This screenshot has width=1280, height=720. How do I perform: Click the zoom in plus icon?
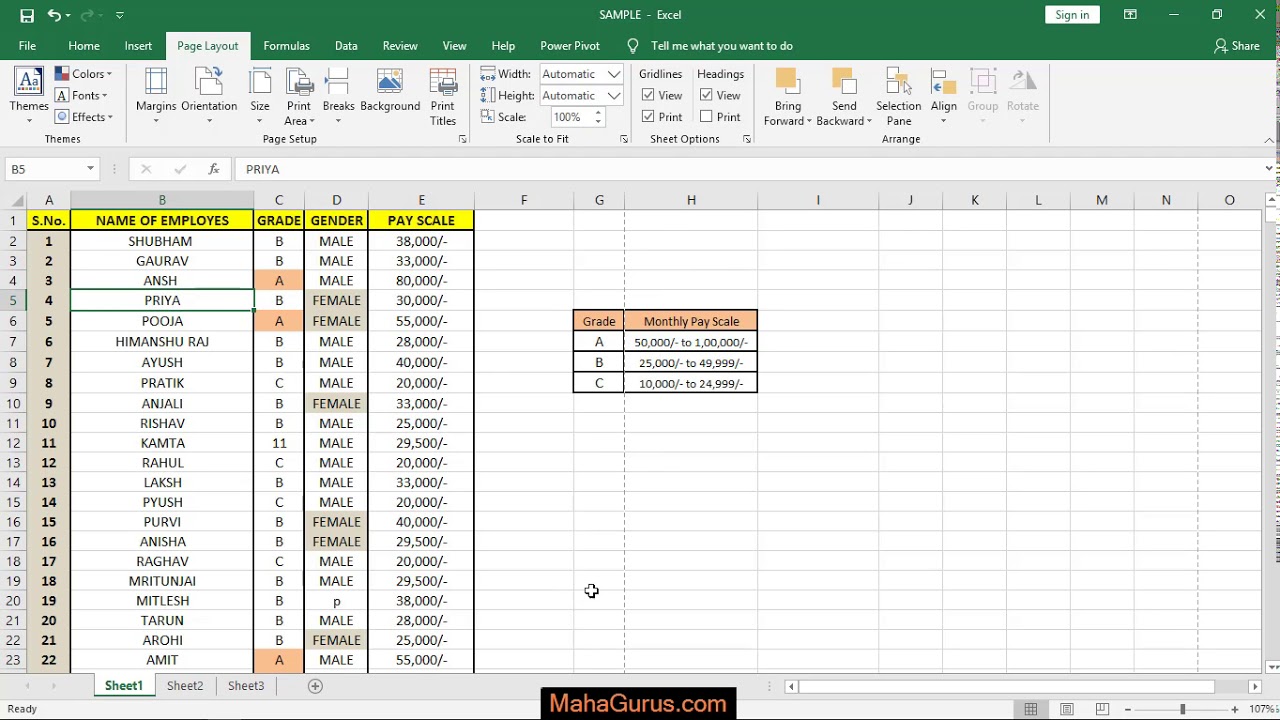pos(1235,709)
